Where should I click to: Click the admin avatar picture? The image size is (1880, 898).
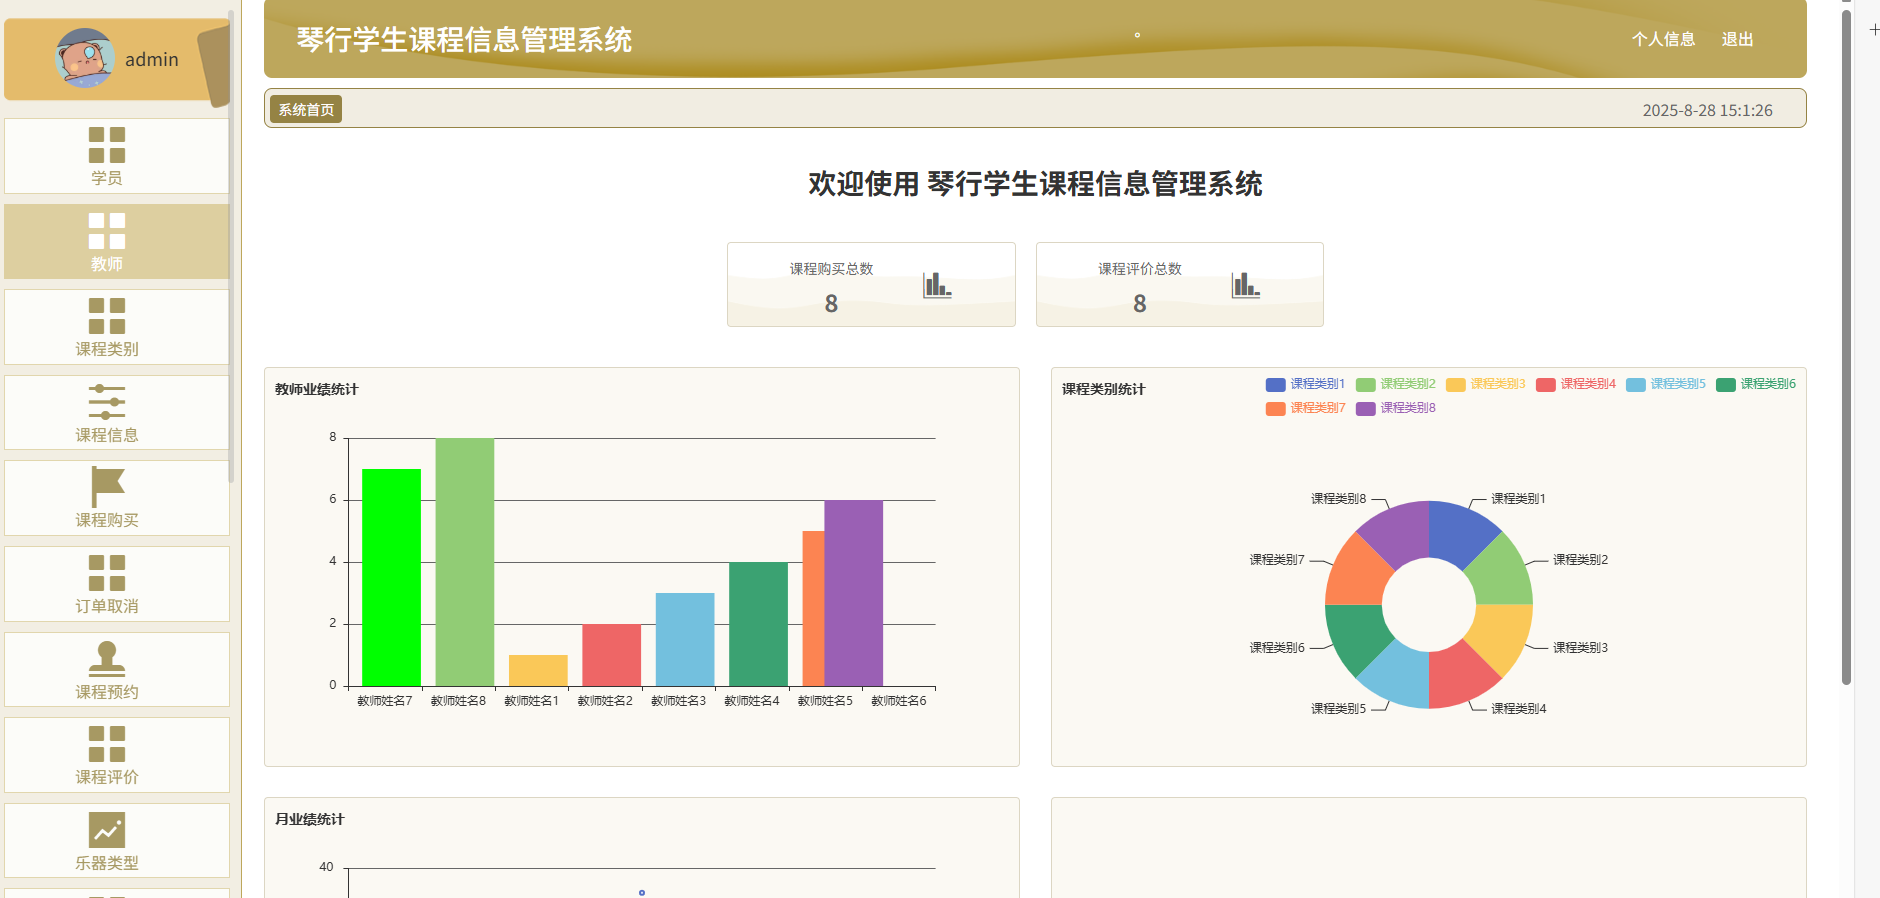tap(85, 58)
